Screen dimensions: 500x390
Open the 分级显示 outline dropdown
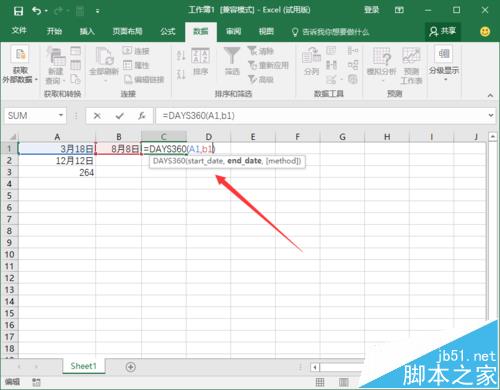coord(444,63)
